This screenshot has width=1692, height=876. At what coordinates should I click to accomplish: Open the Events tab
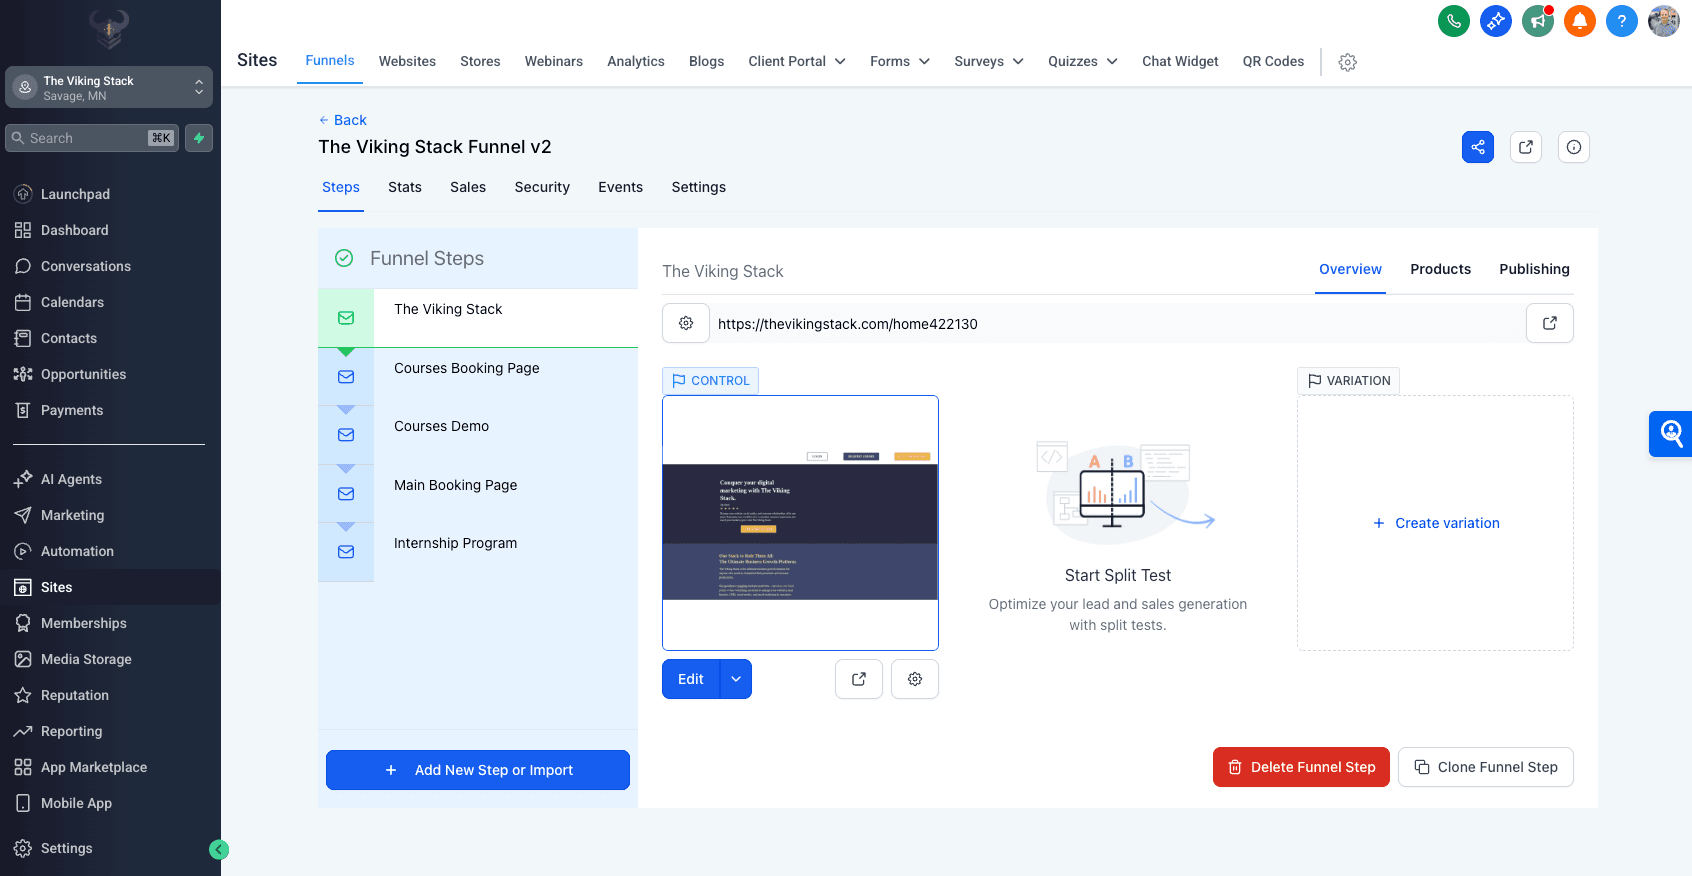pyautogui.click(x=620, y=187)
